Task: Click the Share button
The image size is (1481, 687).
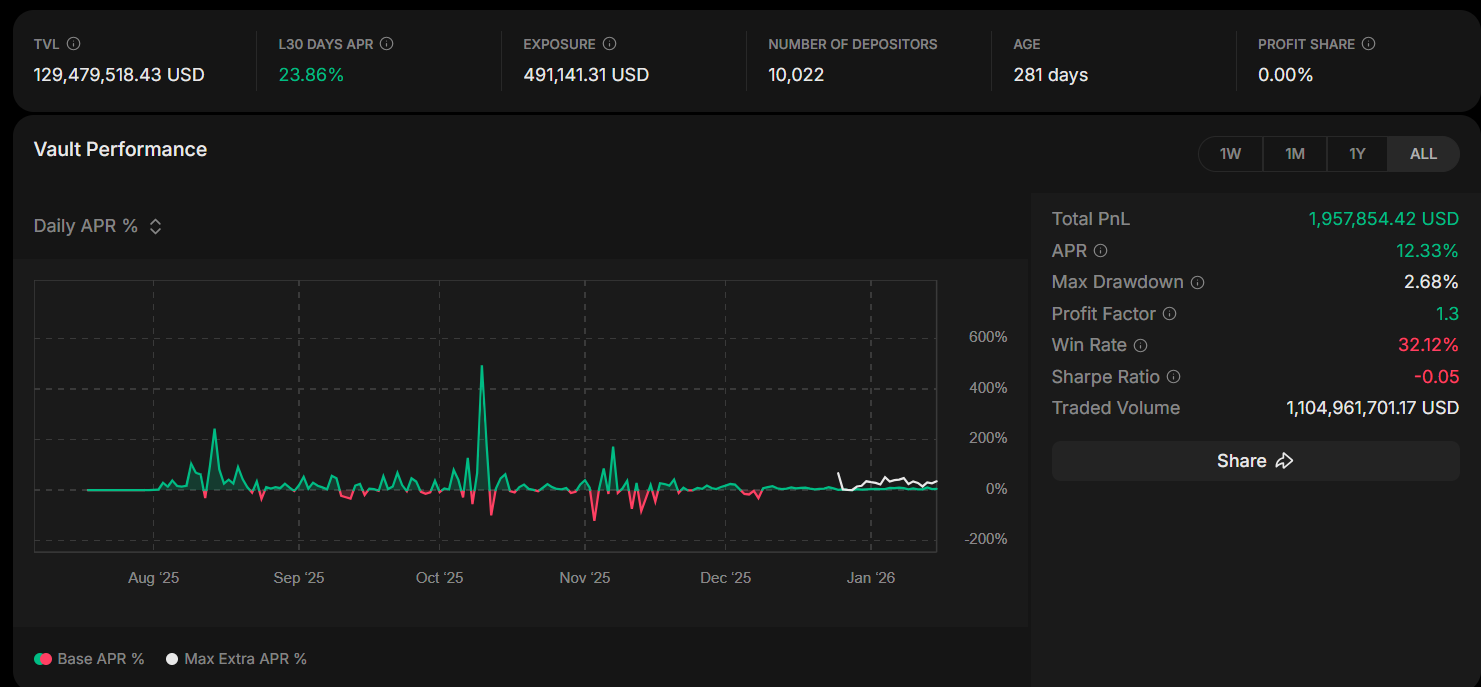Action: click(1255, 461)
